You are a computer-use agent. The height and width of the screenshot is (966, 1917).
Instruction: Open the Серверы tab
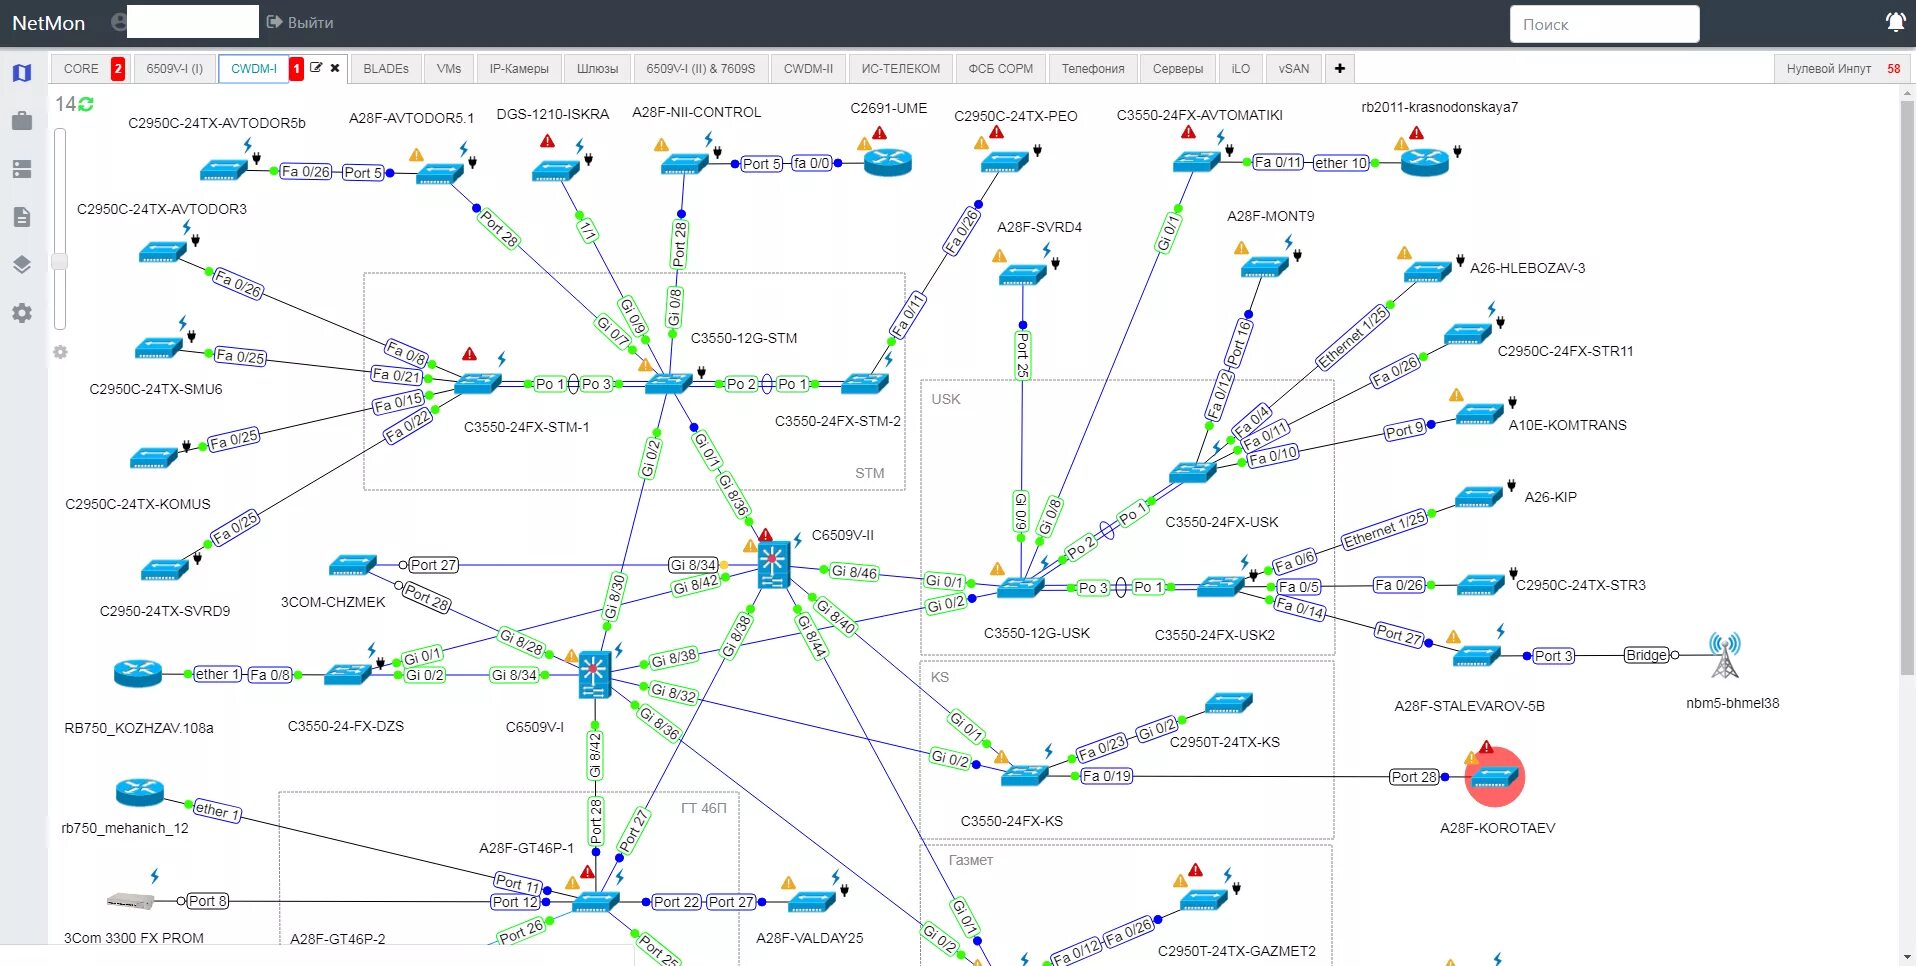pyautogui.click(x=1178, y=68)
